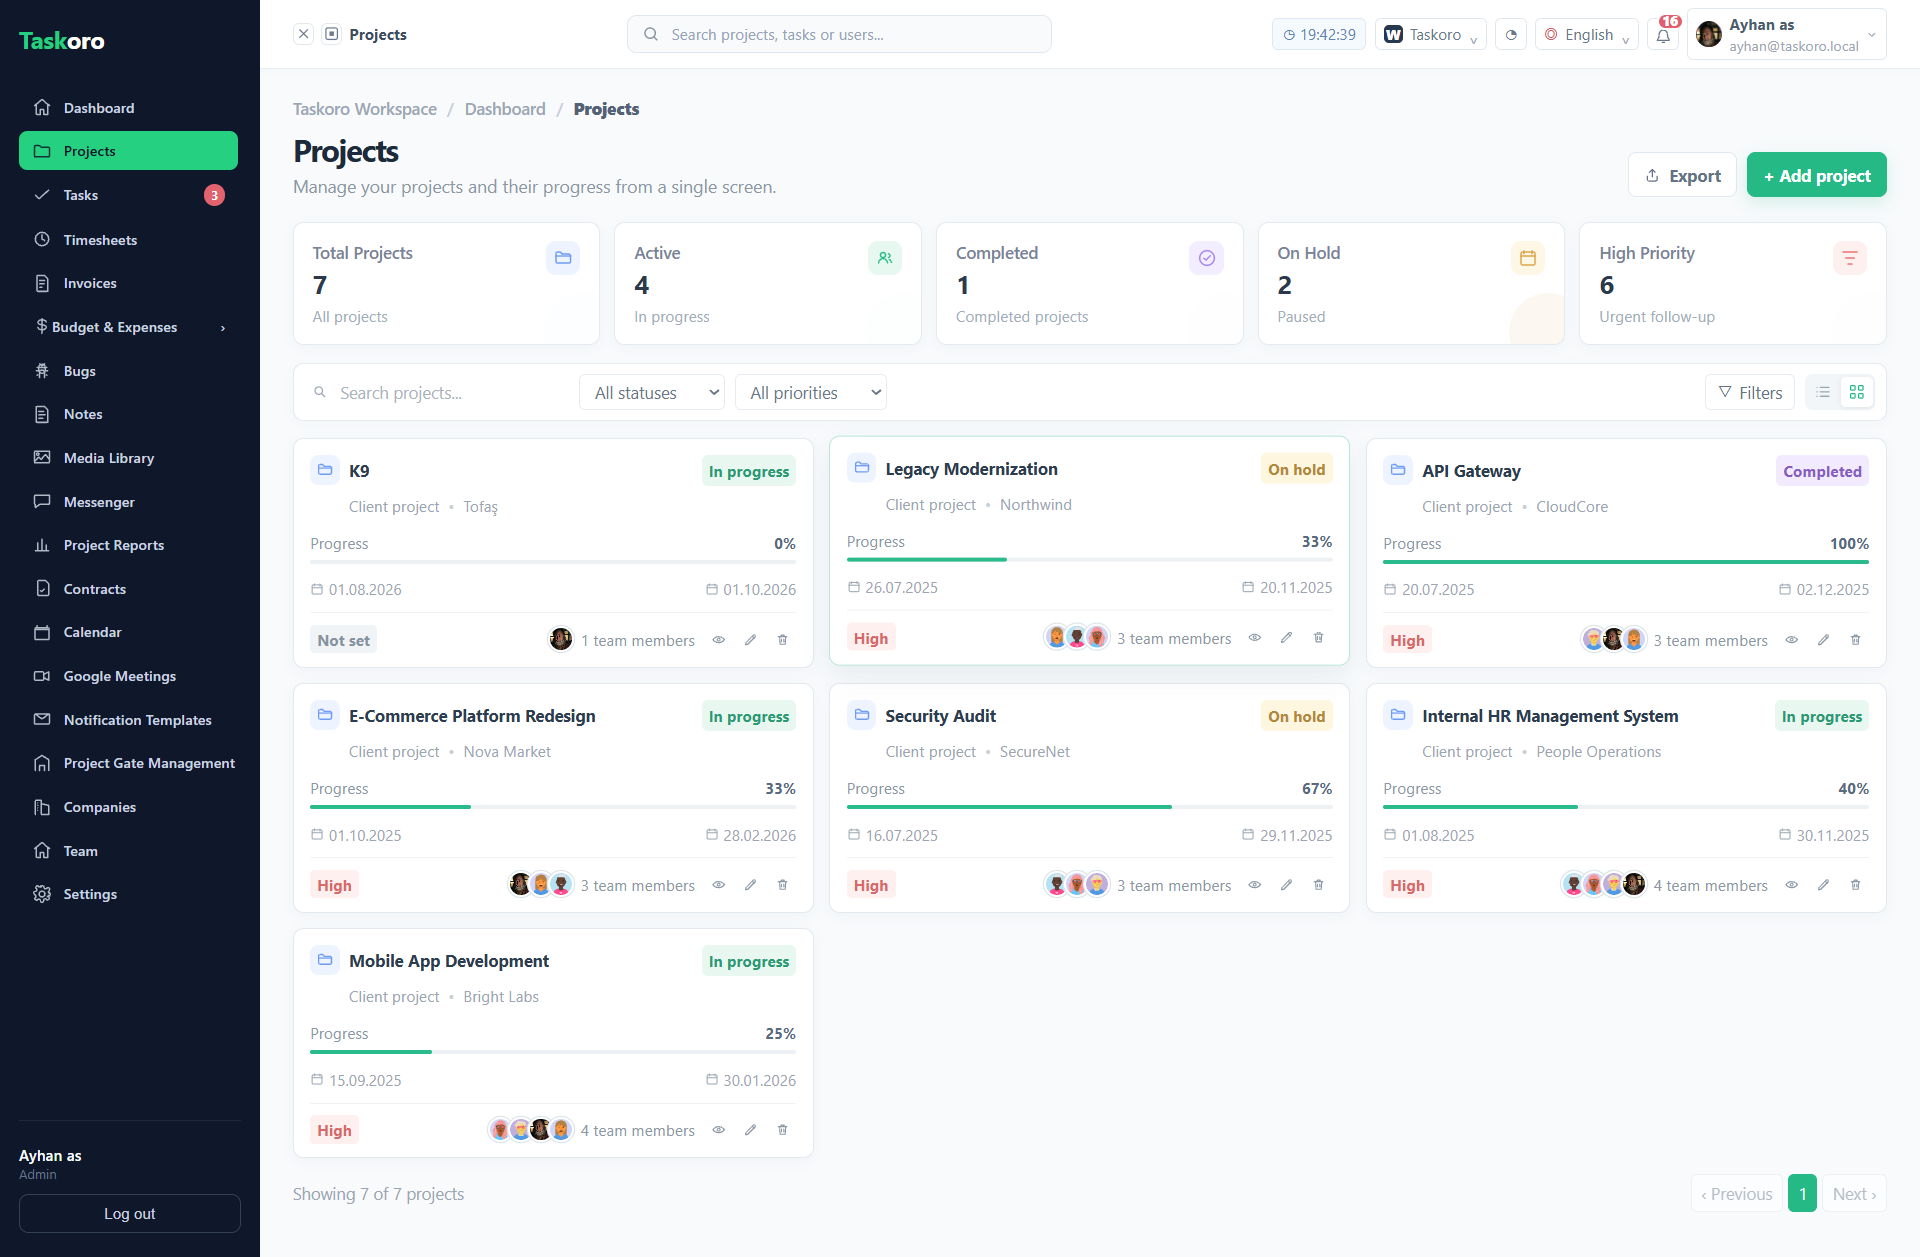
Task: Open the Filters button
Action: [1750, 393]
